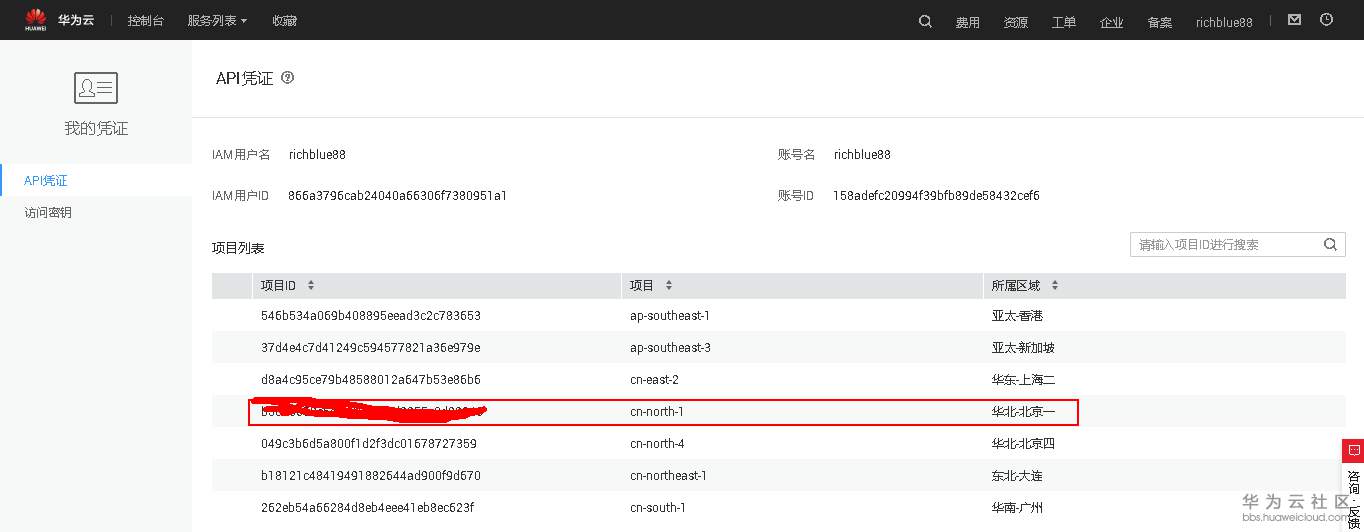The height and width of the screenshot is (532, 1364).
Task: Click the cn-north-4 project cell
Action: click(x=657, y=444)
